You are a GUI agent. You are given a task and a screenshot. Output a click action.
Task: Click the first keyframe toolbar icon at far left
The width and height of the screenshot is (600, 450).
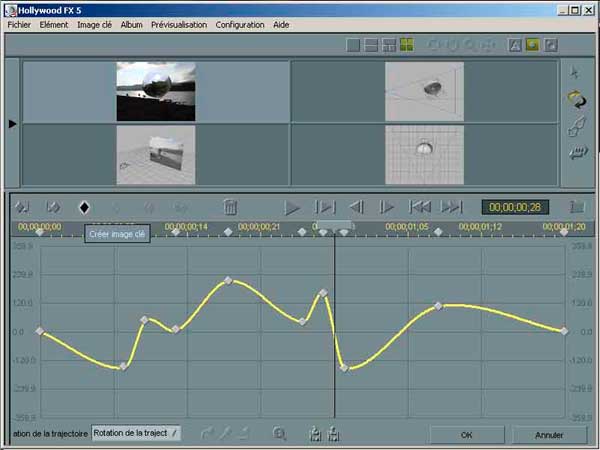point(22,208)
